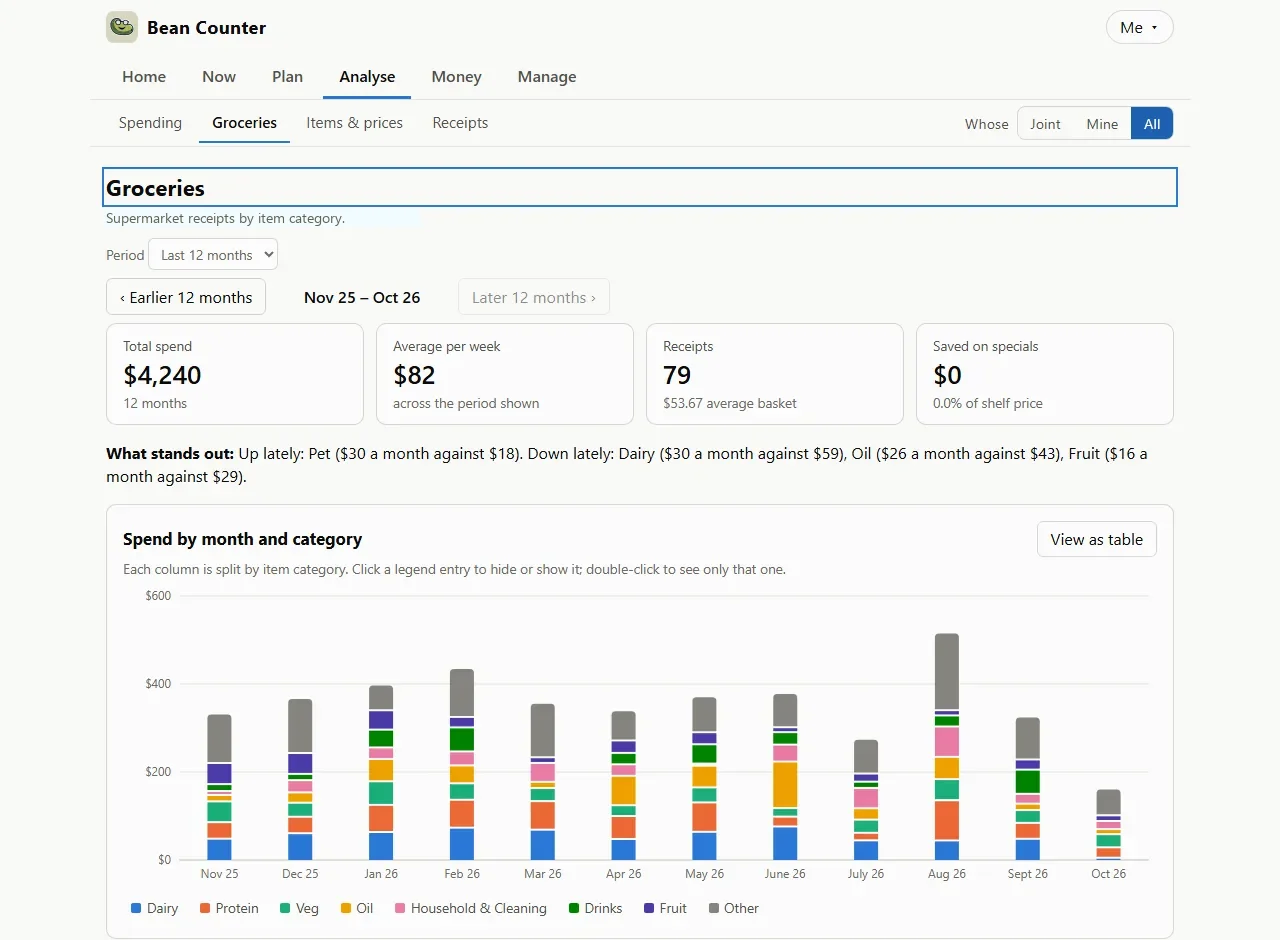This screenshot has width=1280, height=940.
Task: Toggle the Veg legend entry
Action: (x=299, y=908)
